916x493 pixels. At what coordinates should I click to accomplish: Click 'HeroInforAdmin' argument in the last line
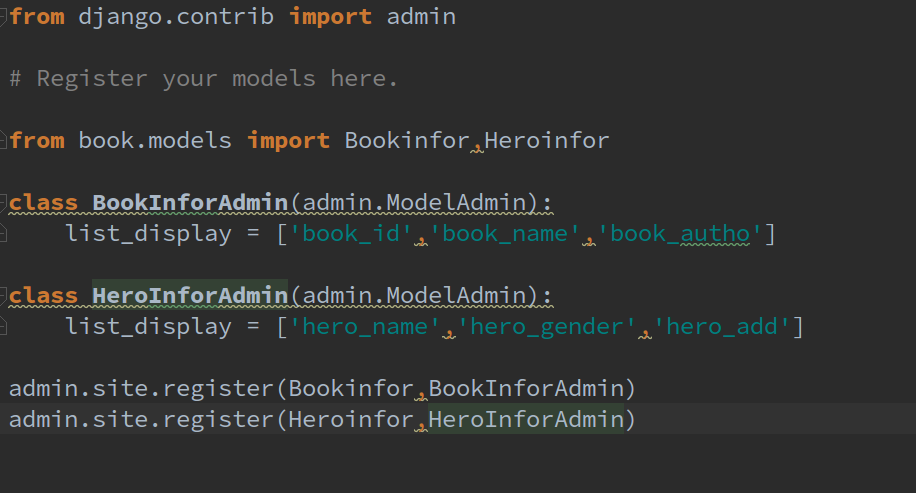[526, 419]
